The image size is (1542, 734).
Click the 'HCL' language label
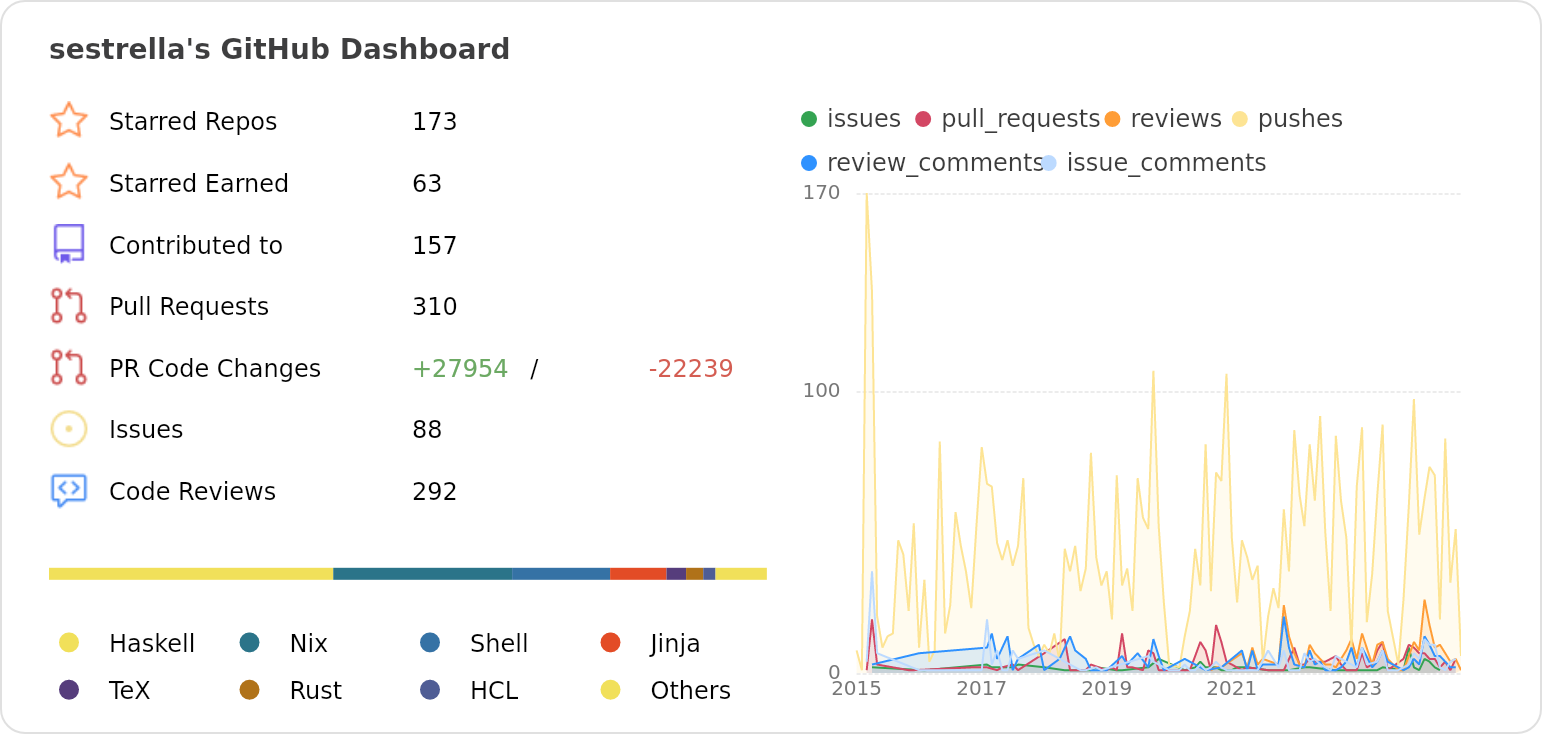pos(494,691)
